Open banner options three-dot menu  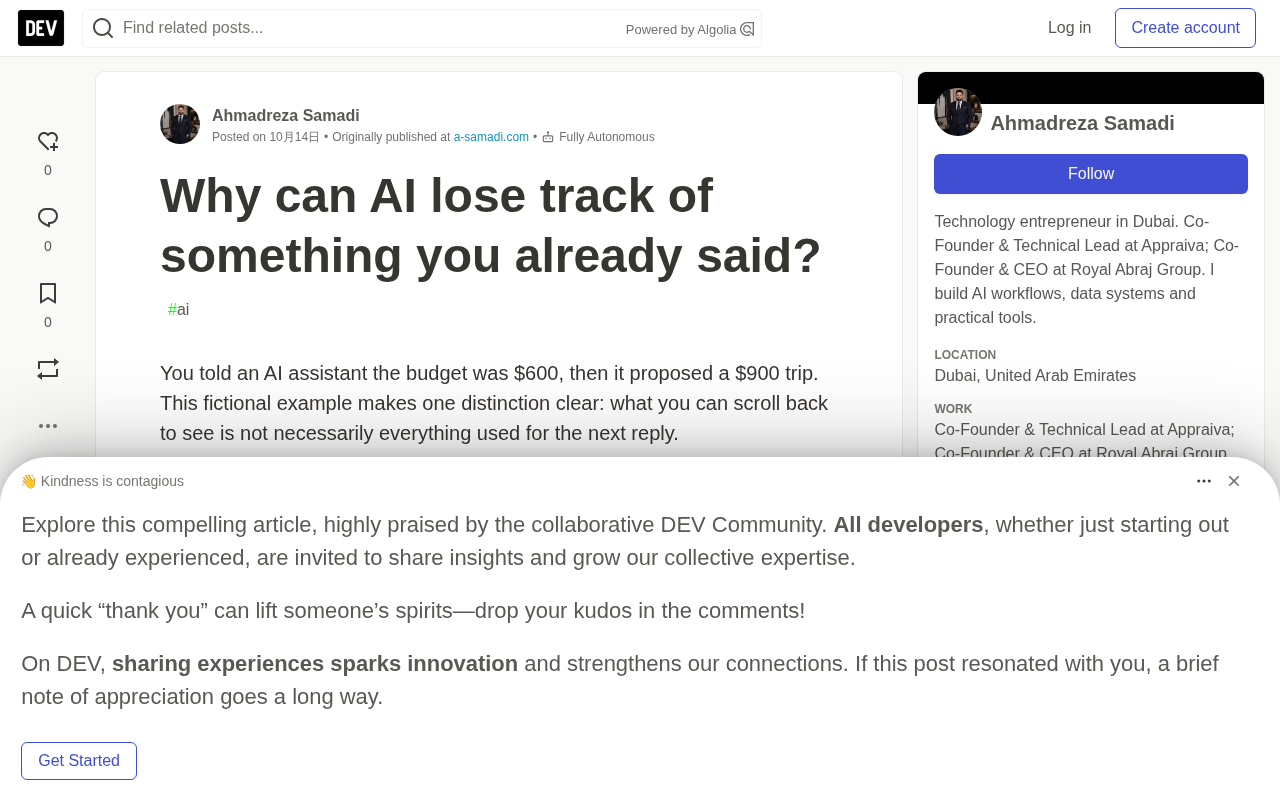[x=1204, y=481]
